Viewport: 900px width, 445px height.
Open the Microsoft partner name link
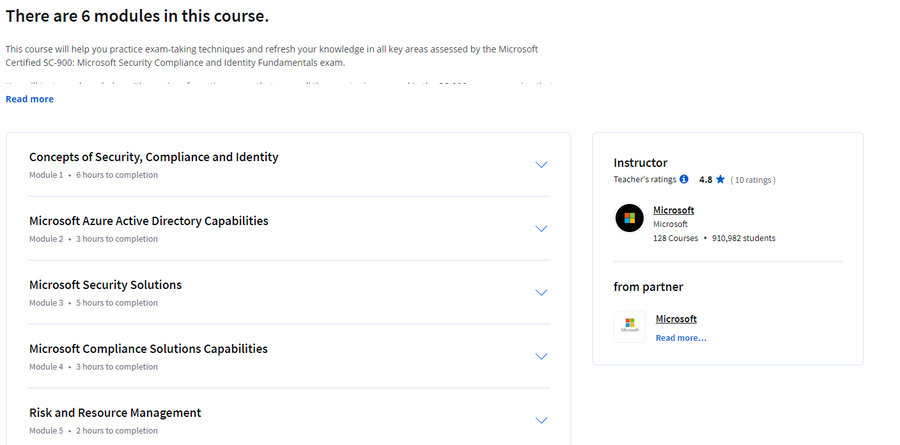click(676, 319)
